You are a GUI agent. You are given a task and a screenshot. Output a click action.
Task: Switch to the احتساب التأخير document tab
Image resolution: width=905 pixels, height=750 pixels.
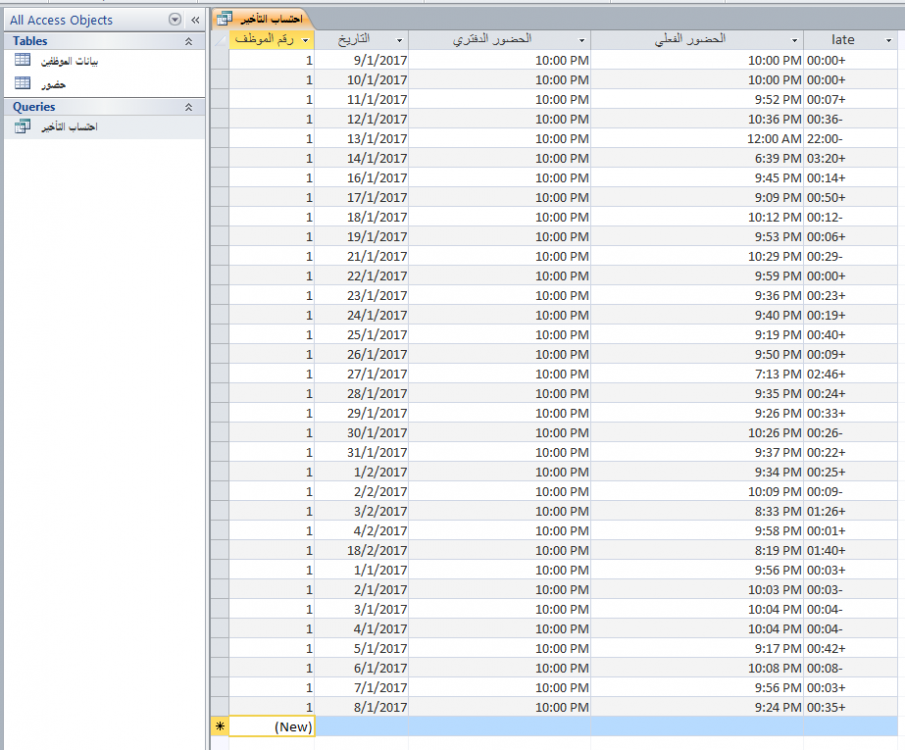264,19
